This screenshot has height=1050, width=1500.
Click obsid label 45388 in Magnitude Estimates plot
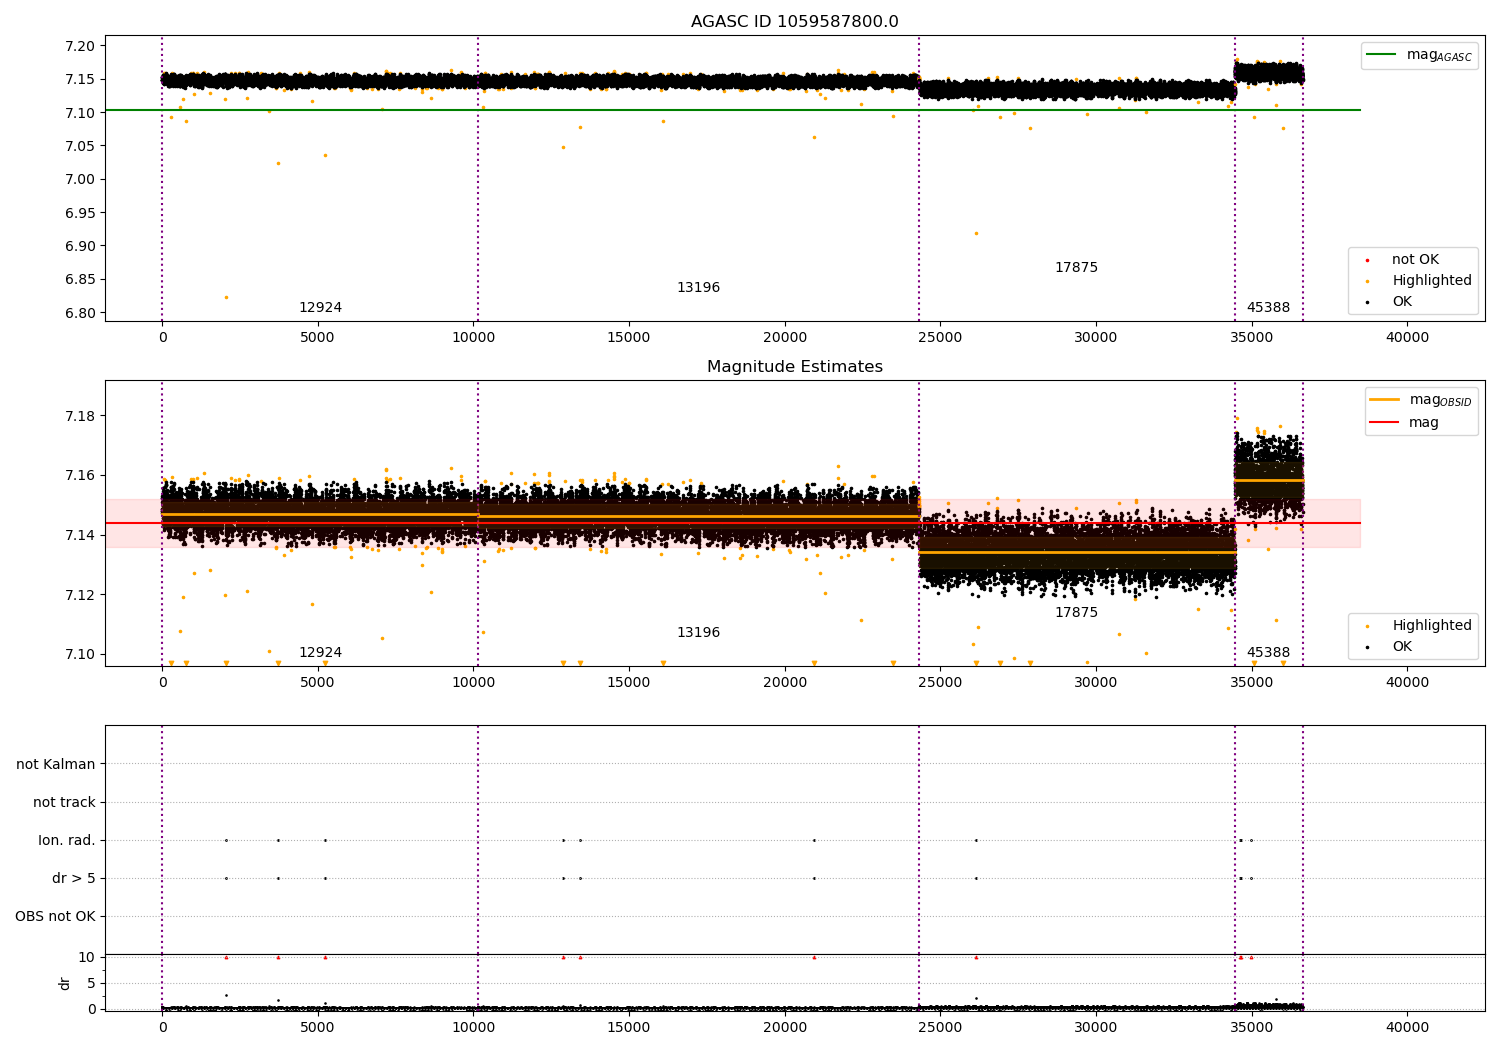[x=1268, y=653]
